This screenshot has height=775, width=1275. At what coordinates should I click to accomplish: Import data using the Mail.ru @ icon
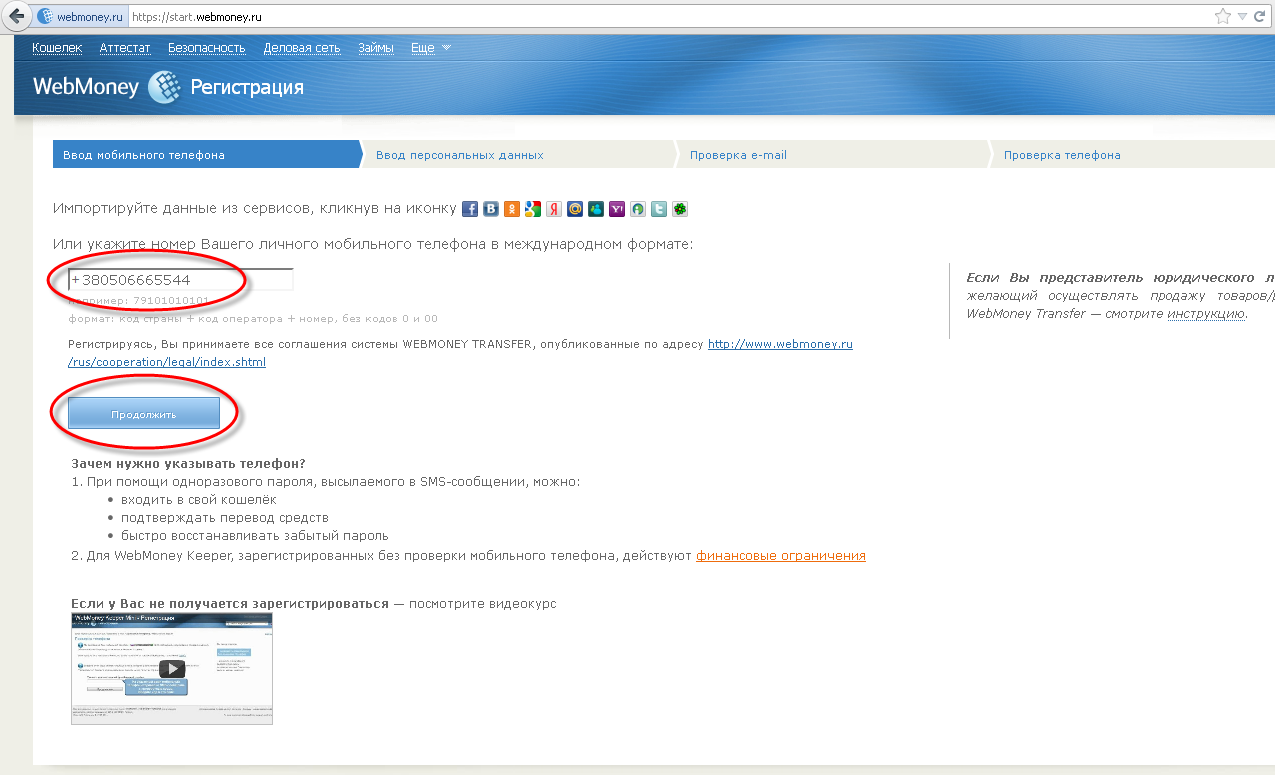point(575,209)
